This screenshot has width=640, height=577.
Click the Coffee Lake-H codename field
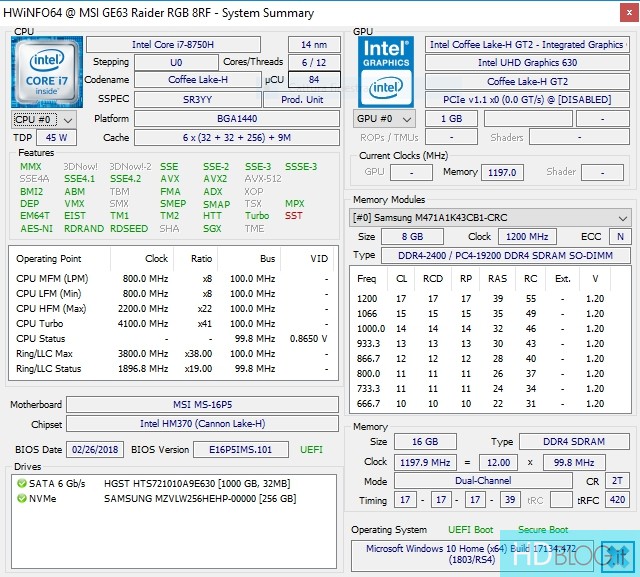[x=198, y=80]
